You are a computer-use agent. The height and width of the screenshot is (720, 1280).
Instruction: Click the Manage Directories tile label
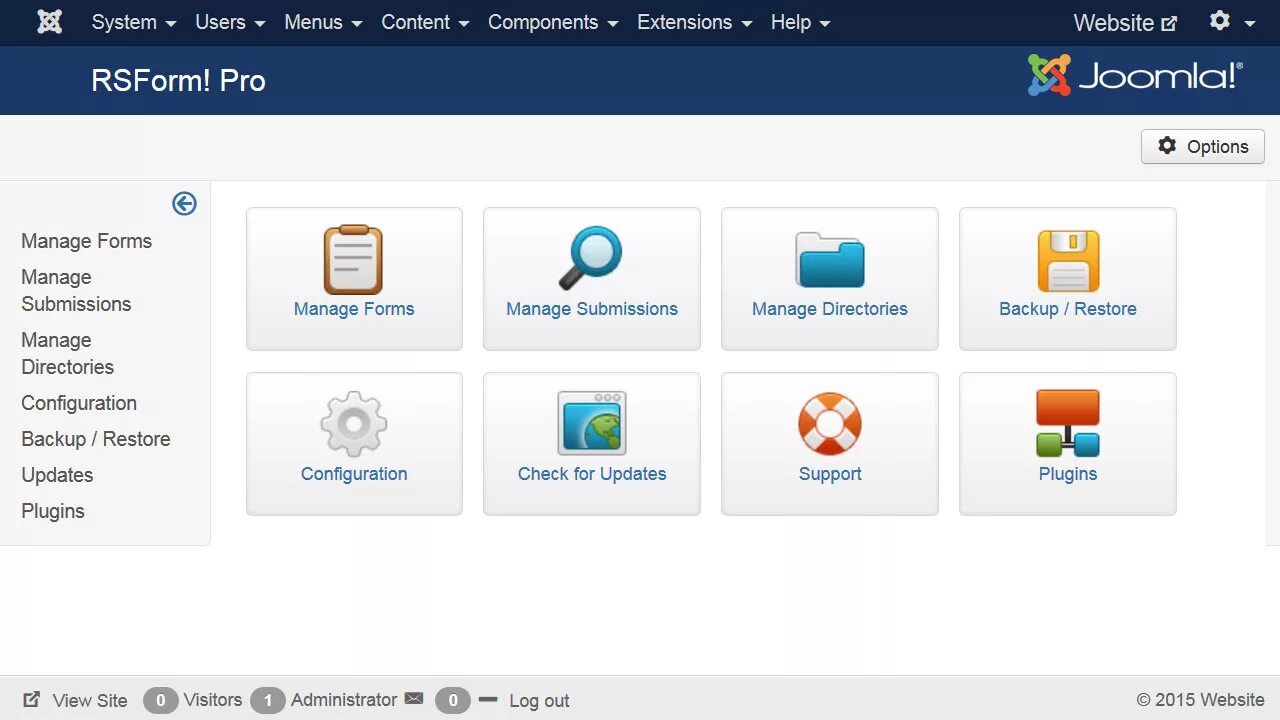coord(830,309)
